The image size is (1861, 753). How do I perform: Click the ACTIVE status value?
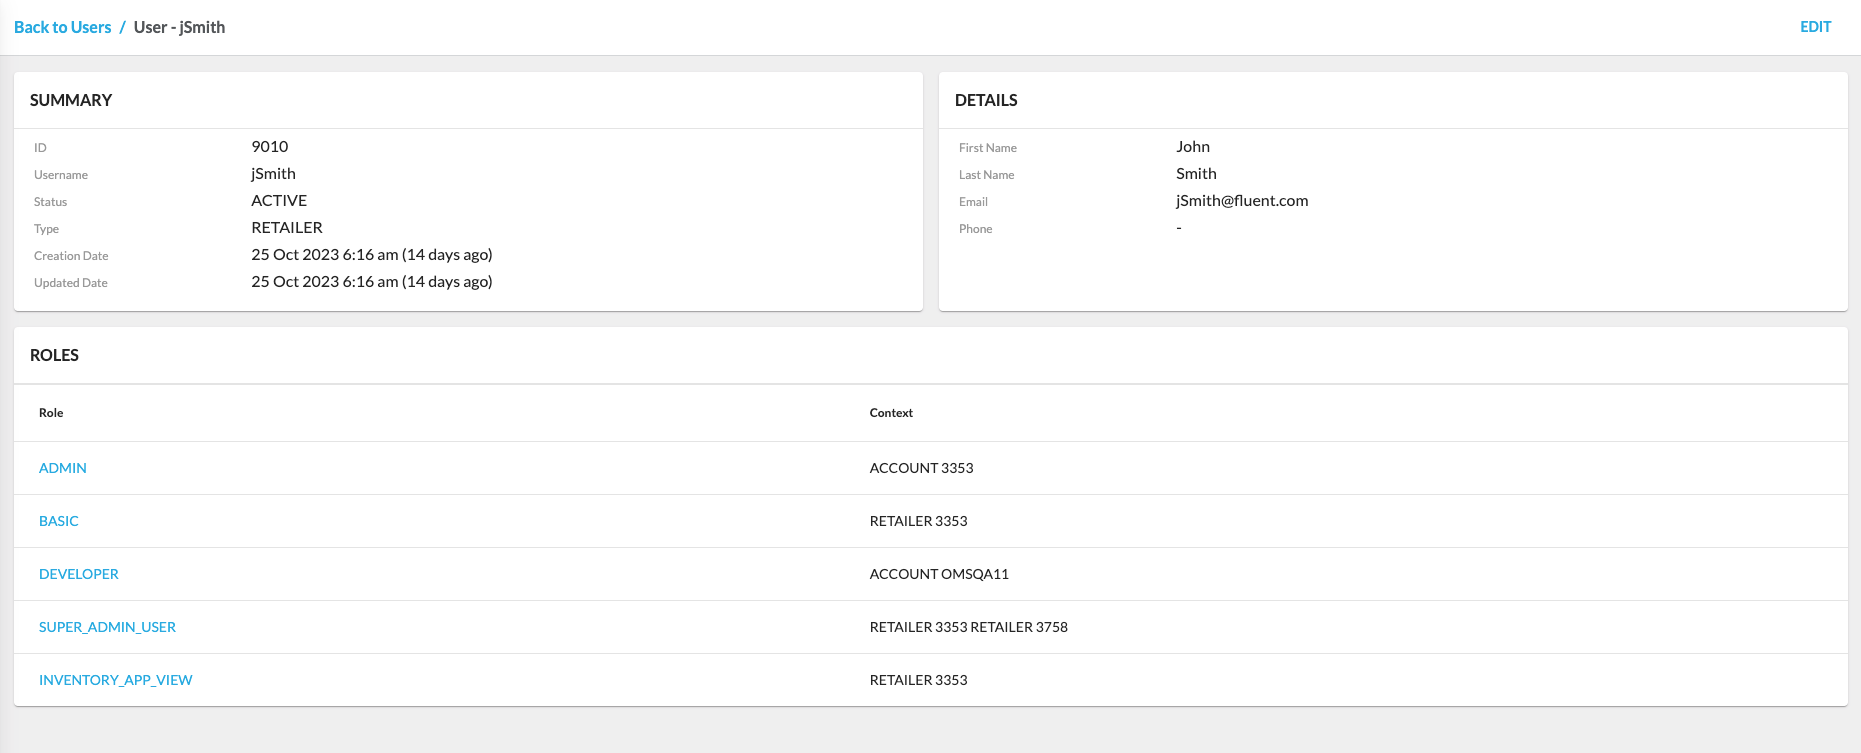coord(279,201)
